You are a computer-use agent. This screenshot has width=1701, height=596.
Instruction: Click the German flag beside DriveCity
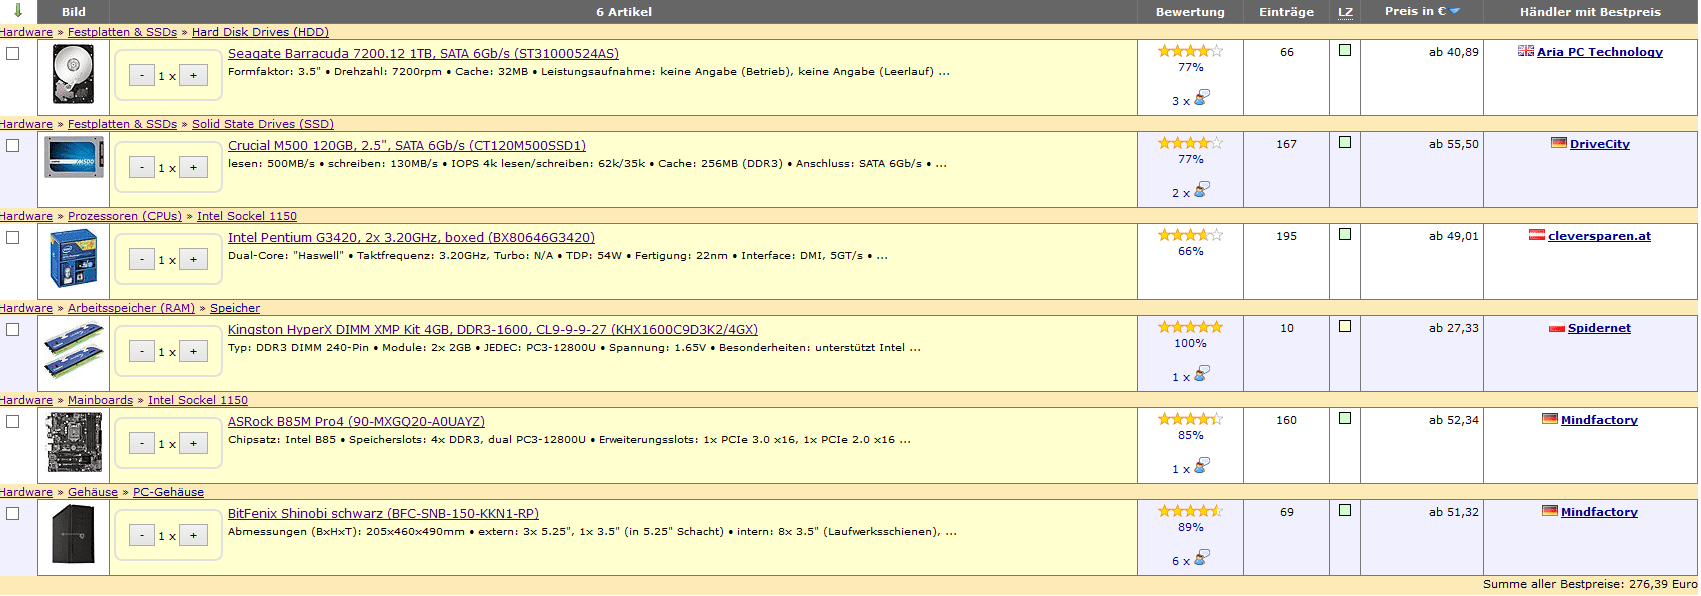[1559, 143]
